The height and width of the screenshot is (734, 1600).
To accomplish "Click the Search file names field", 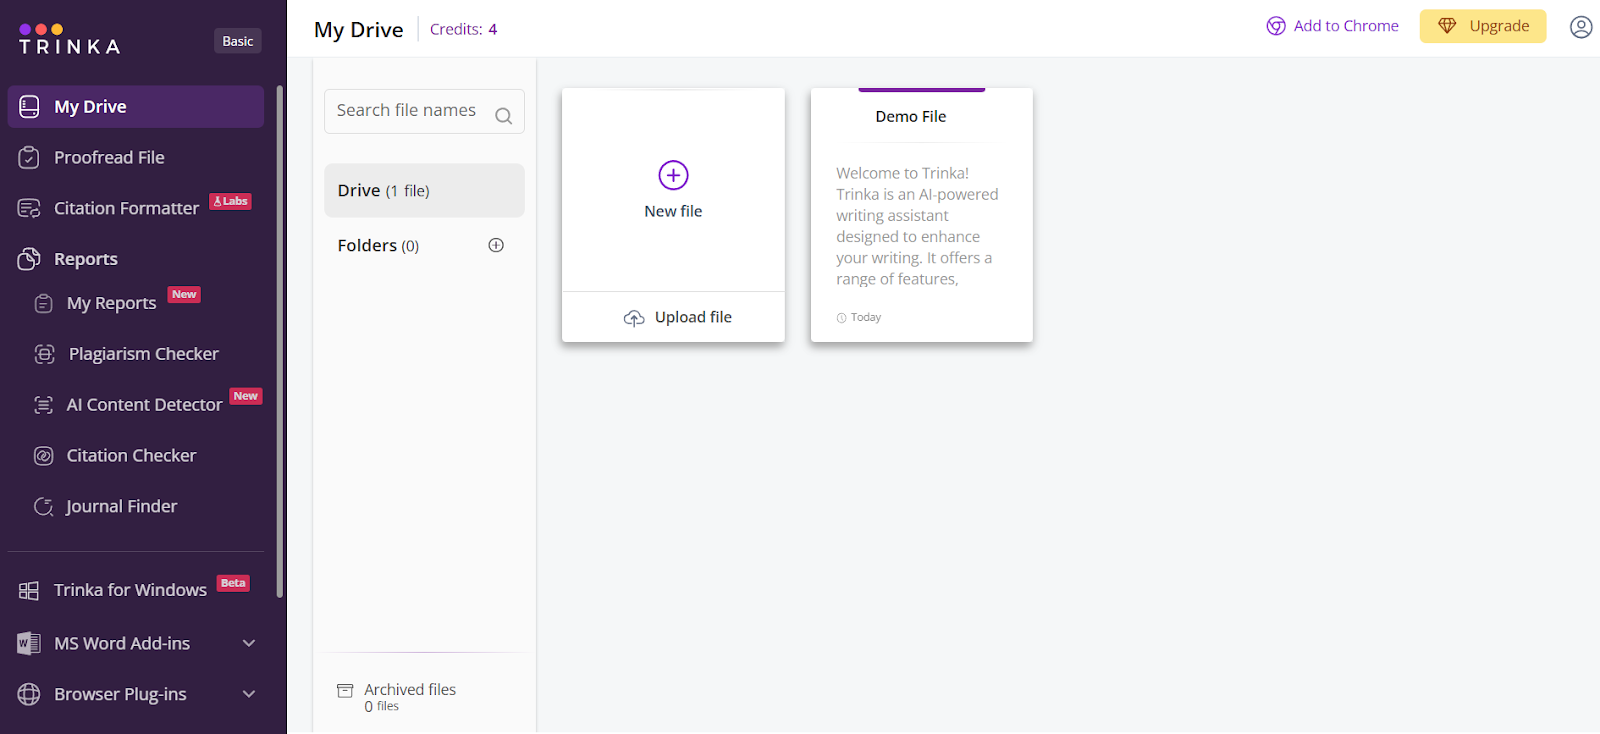I will point(424,111).
